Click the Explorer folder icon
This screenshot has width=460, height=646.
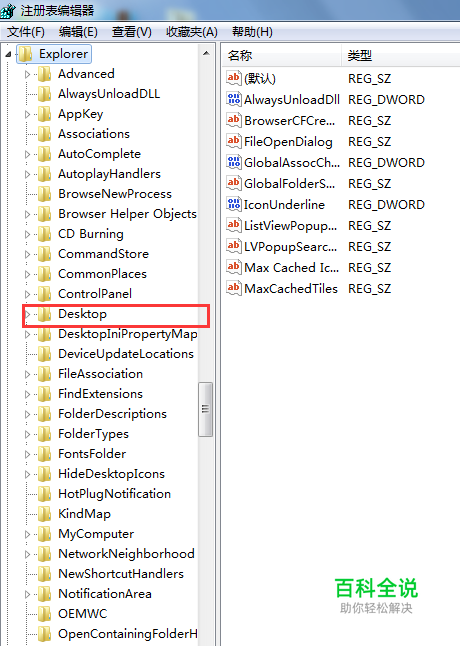[25, 54]
